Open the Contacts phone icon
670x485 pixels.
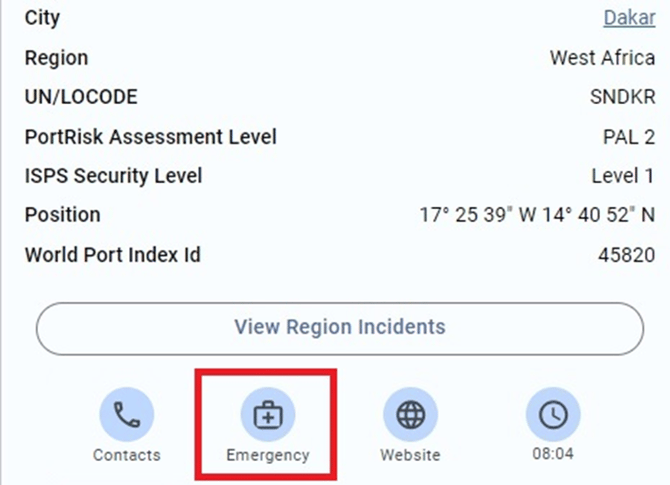pos(127,415)
